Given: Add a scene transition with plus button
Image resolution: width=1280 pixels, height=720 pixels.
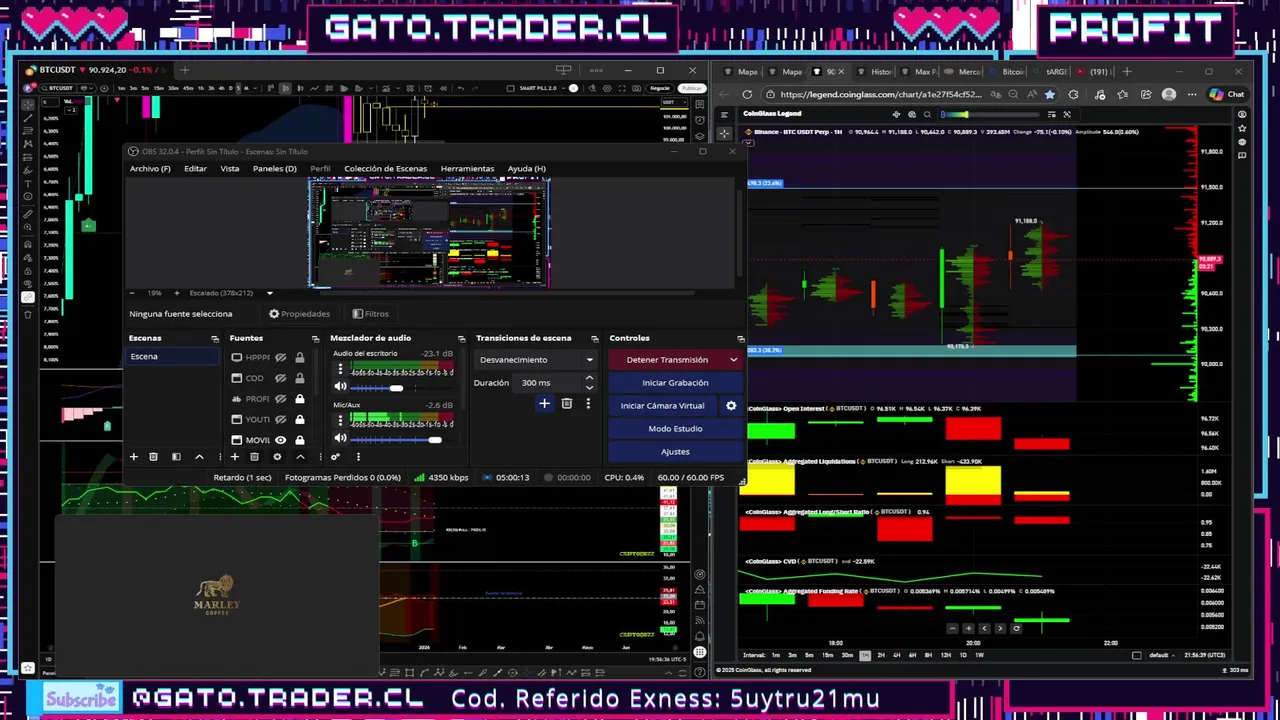Looking at the screenshot, I should 544,404.
